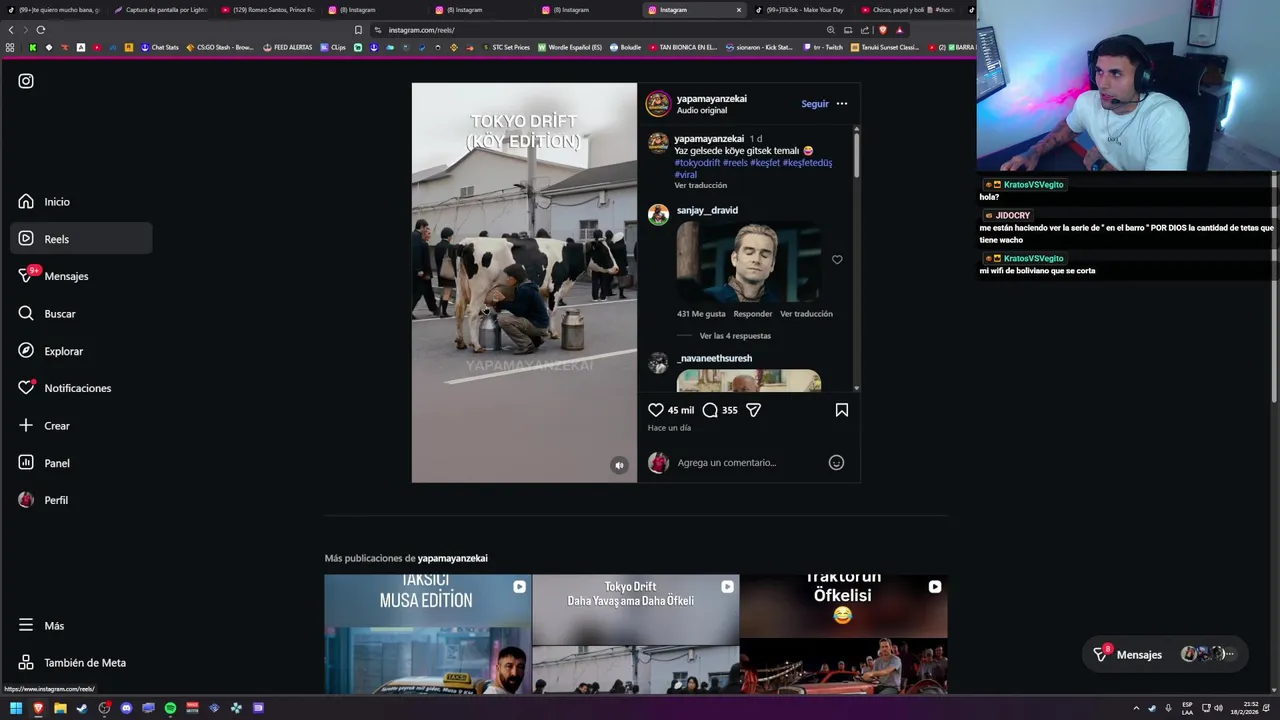Open File Explorer from taskbar
1280x720 pixels.
tap(60, 708)
